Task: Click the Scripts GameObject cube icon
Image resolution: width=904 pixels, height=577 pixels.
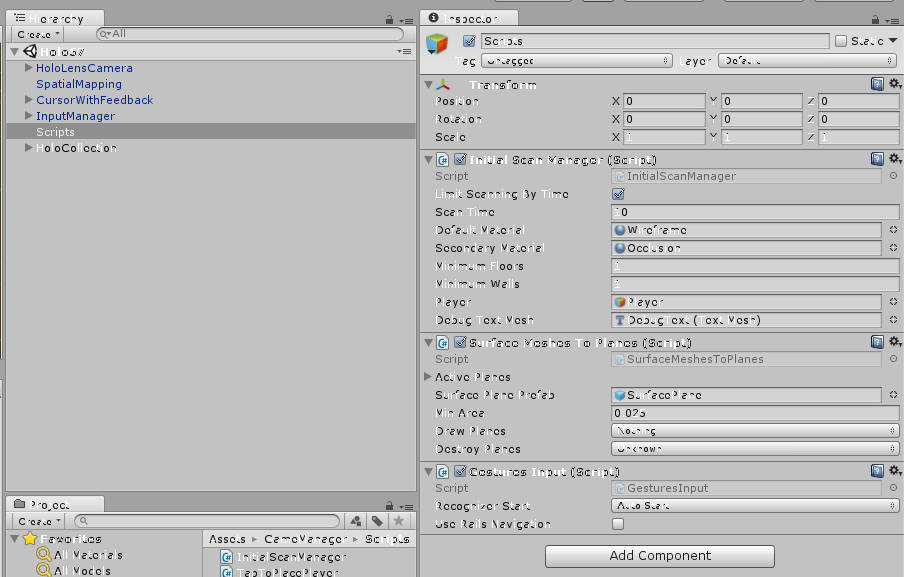Action: point(437,45)
